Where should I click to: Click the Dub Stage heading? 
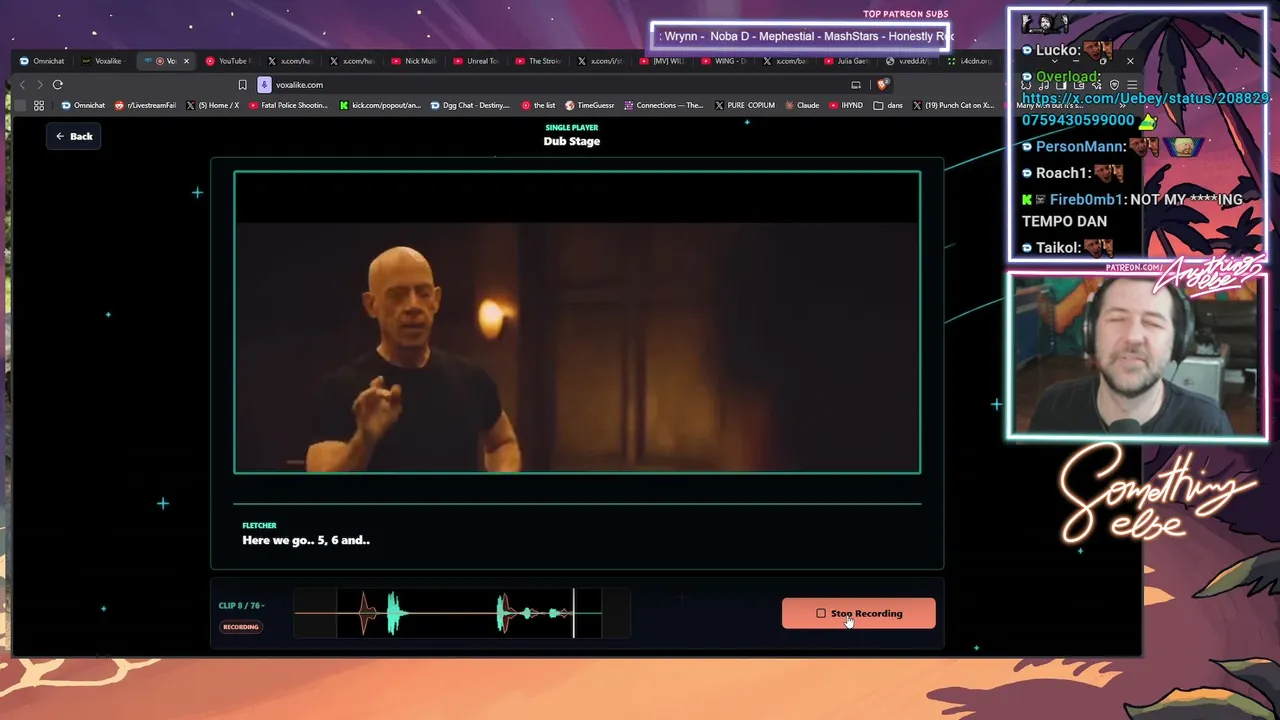click(x=572, y=141)
